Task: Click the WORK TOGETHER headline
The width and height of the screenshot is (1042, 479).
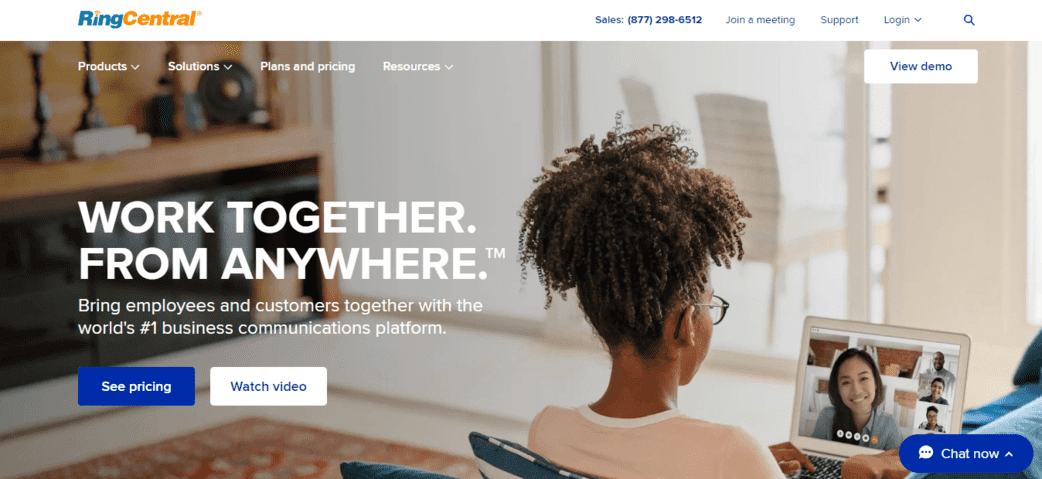Action: click(x=277, y=217)
